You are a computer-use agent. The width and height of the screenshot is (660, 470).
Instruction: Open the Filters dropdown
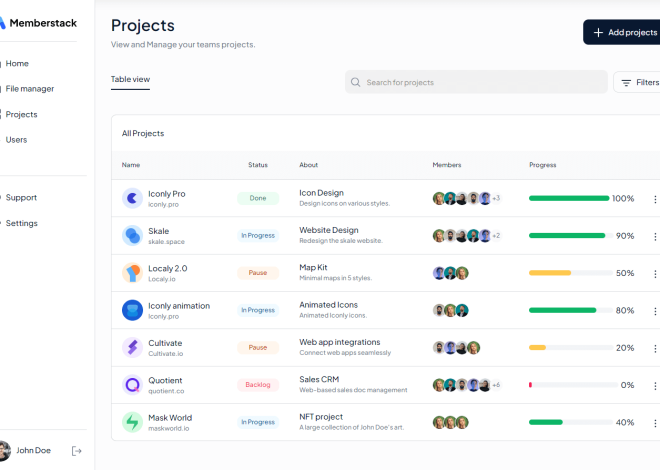(x=636, y=82)
